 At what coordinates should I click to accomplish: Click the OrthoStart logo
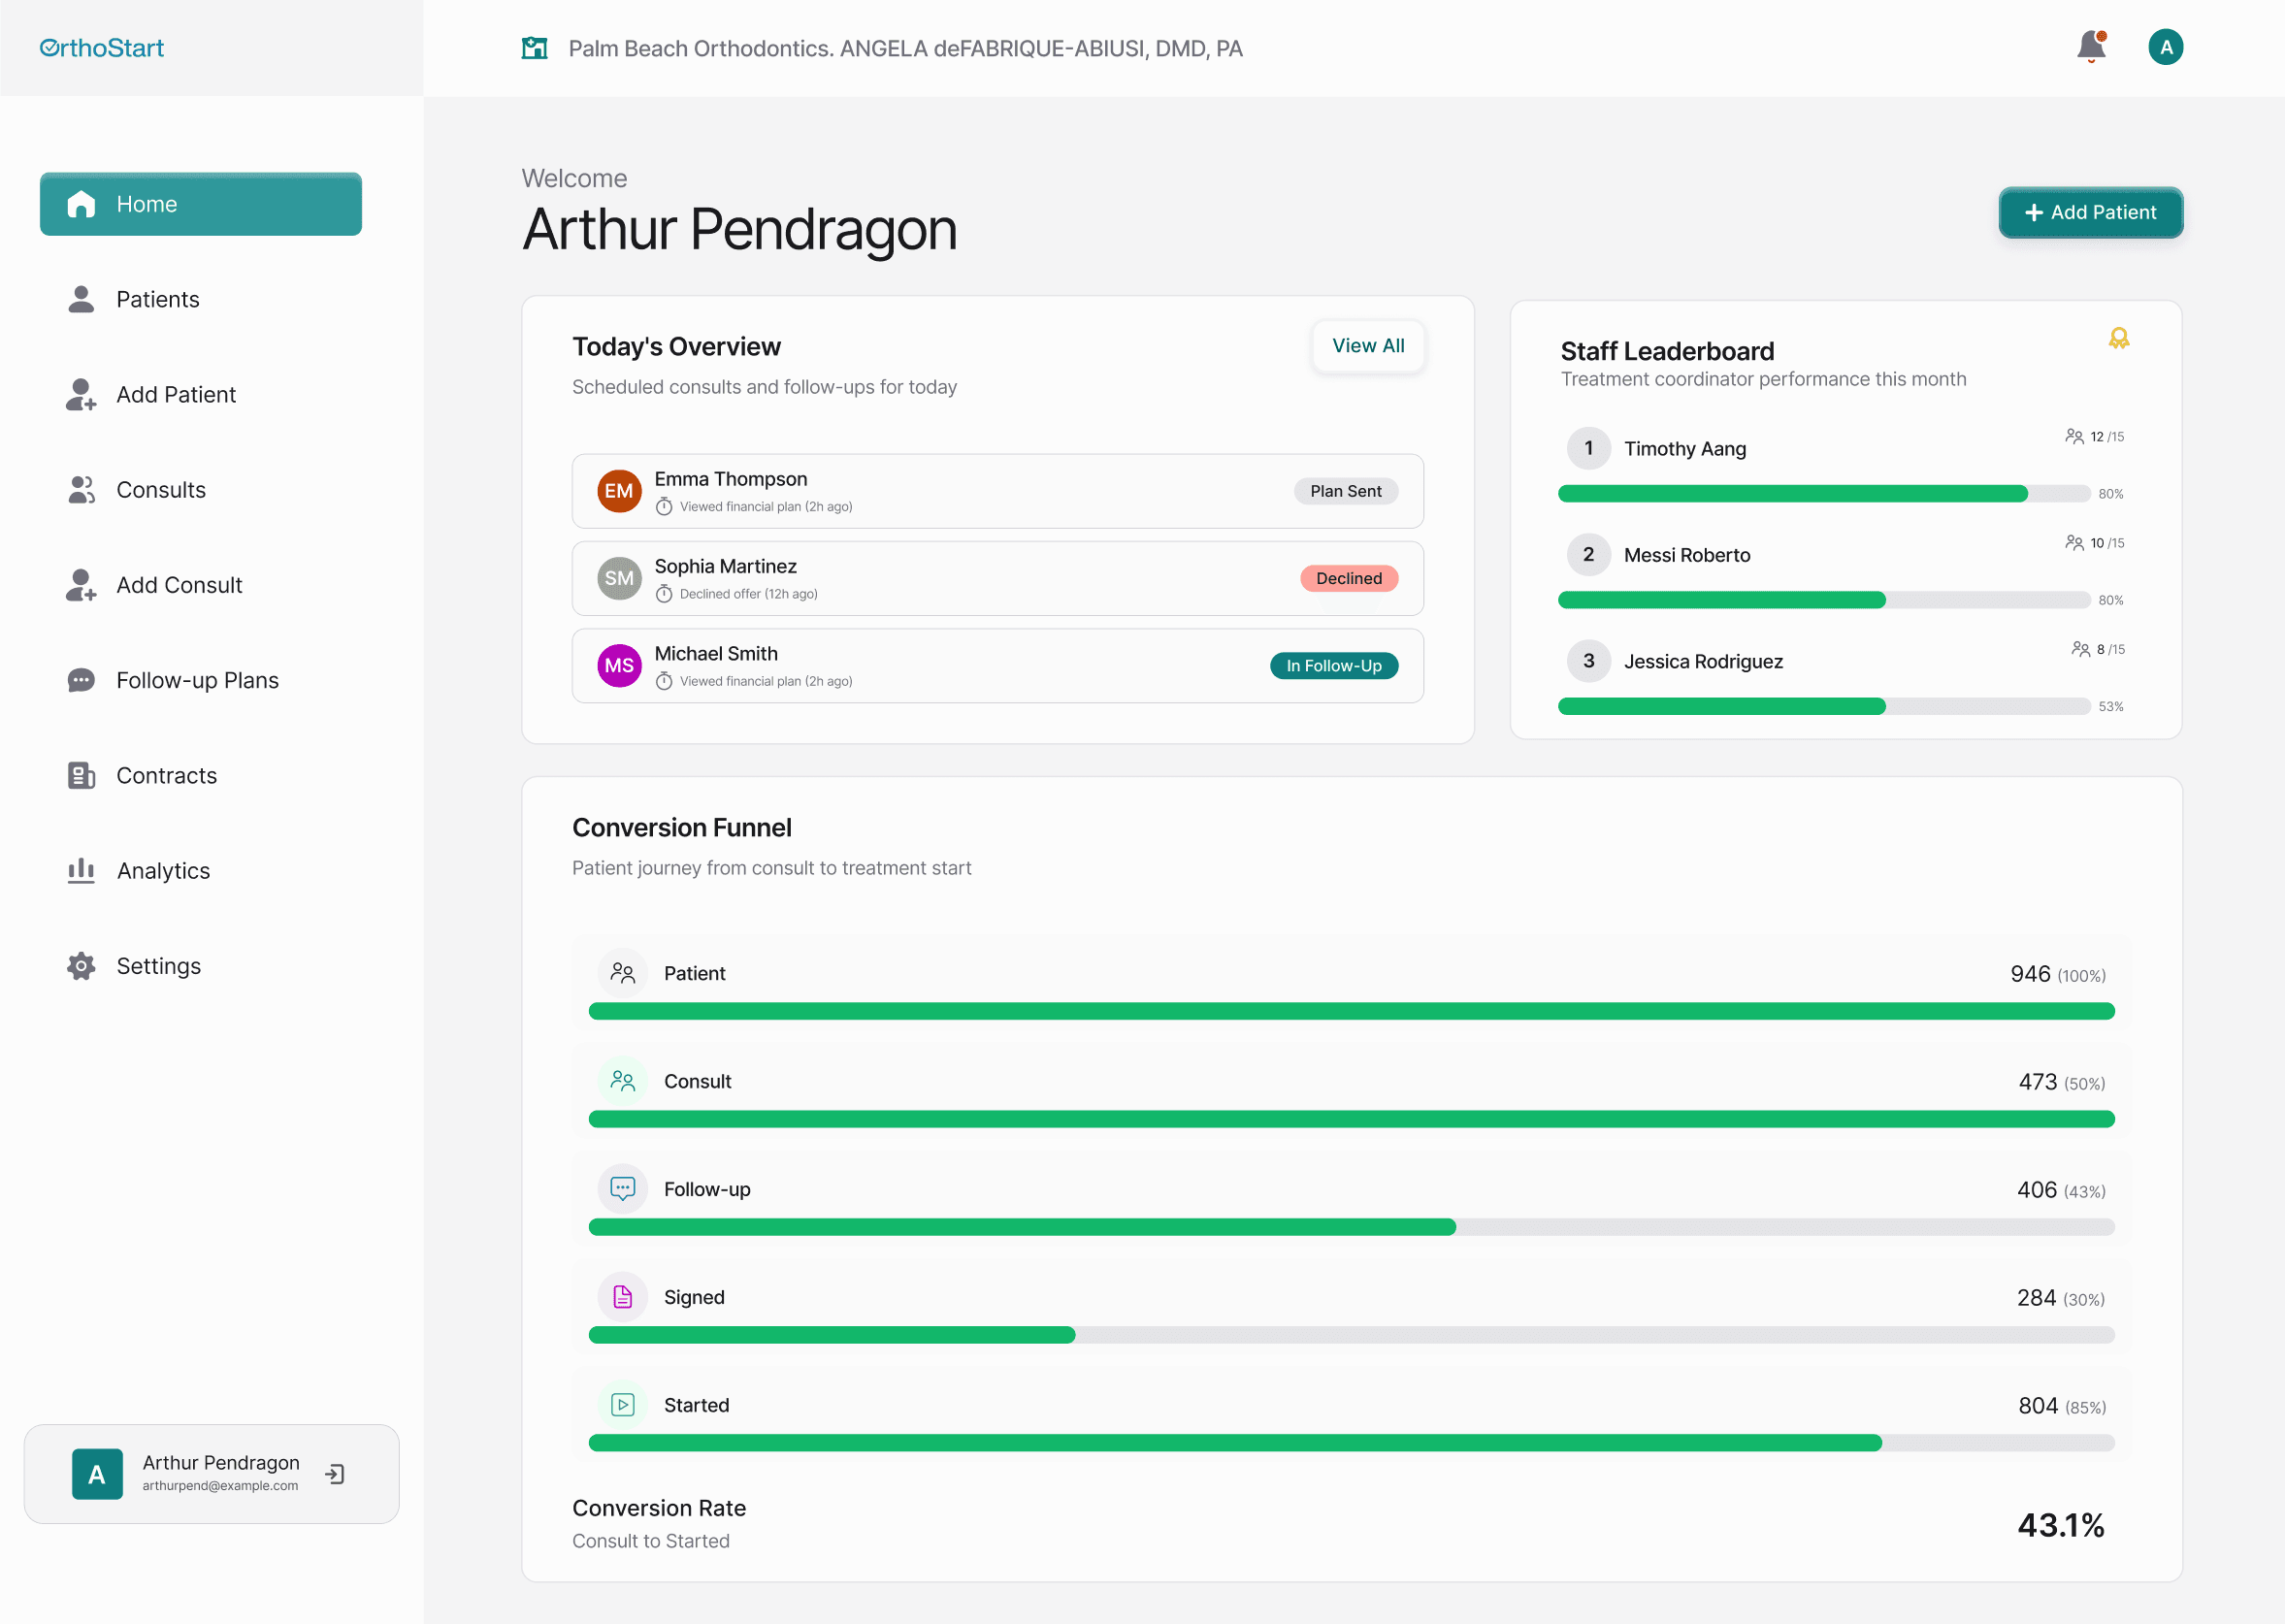click(x=102, y=48)
